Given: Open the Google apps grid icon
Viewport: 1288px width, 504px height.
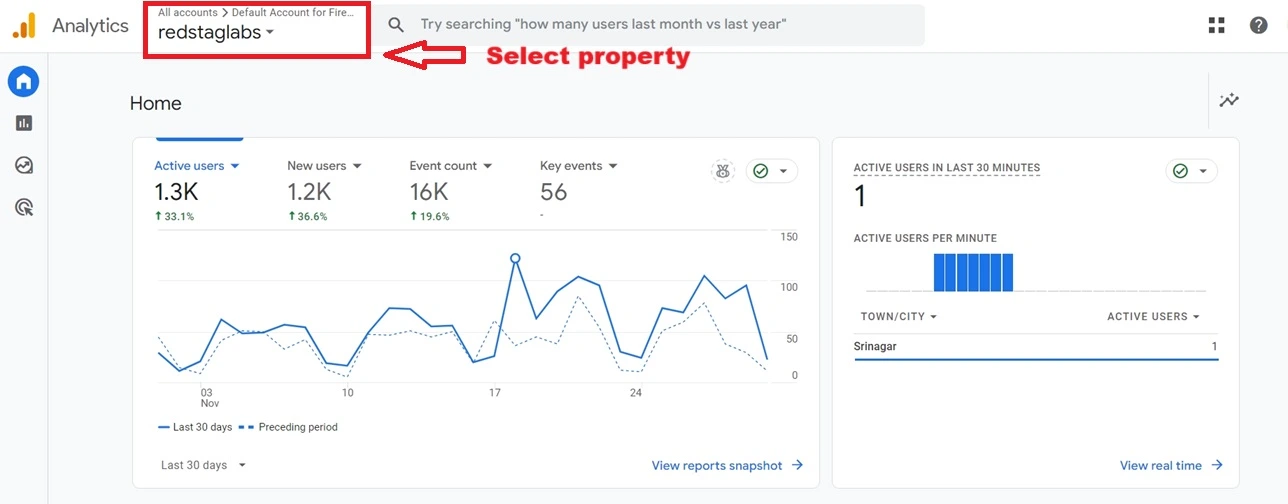Looking at the screenshot, I should tap(1216, 25).
